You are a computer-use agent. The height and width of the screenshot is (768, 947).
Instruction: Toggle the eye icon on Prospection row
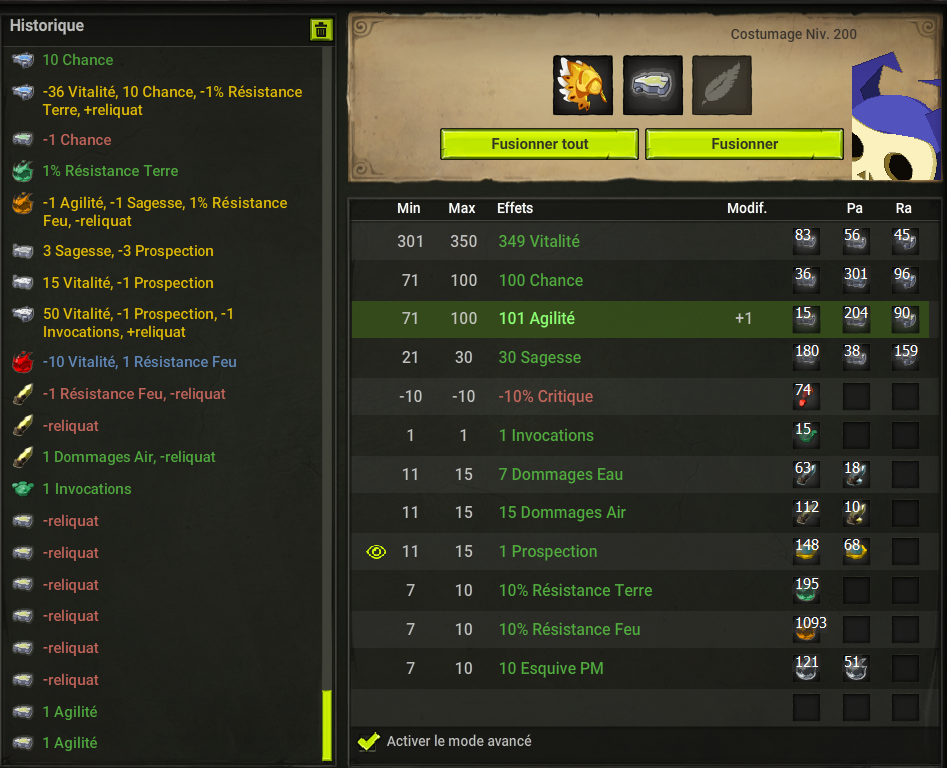[x=376, y=552]
